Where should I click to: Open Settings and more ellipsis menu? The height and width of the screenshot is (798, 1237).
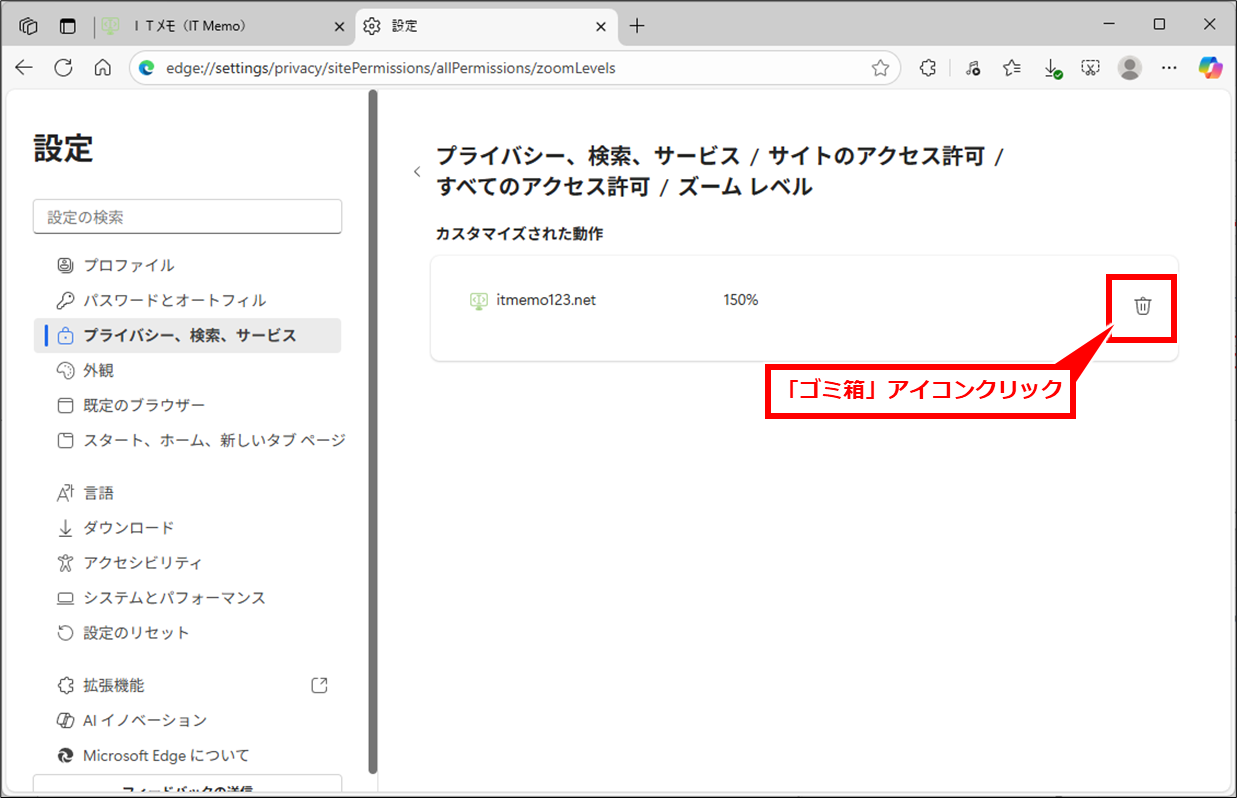[x=1169, y=67]
